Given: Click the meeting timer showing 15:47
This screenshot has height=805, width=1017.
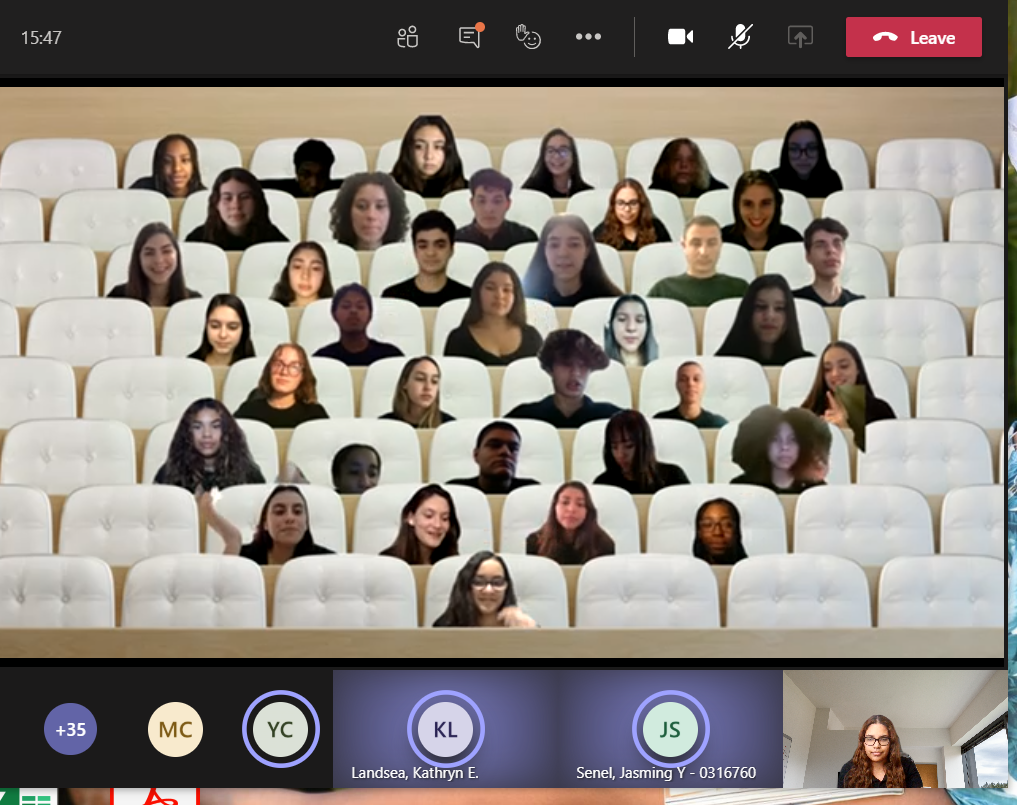Looking at the screenshot, I should pyautogui.click(x=41, y=38).
